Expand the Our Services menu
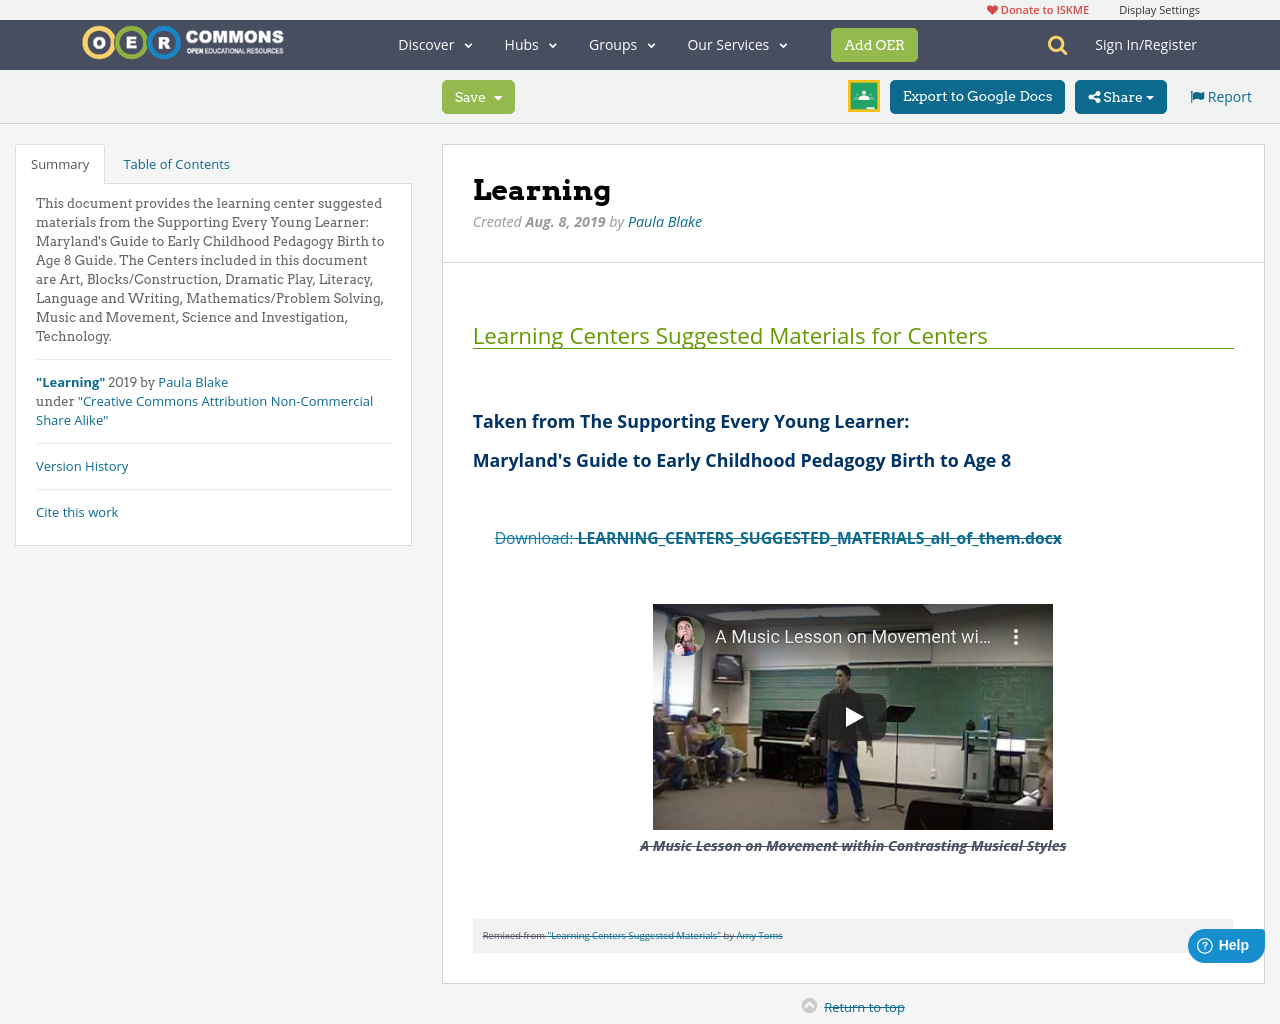Image resolution: width=1280 pixels, height=1024 pixels. (736, 44)
